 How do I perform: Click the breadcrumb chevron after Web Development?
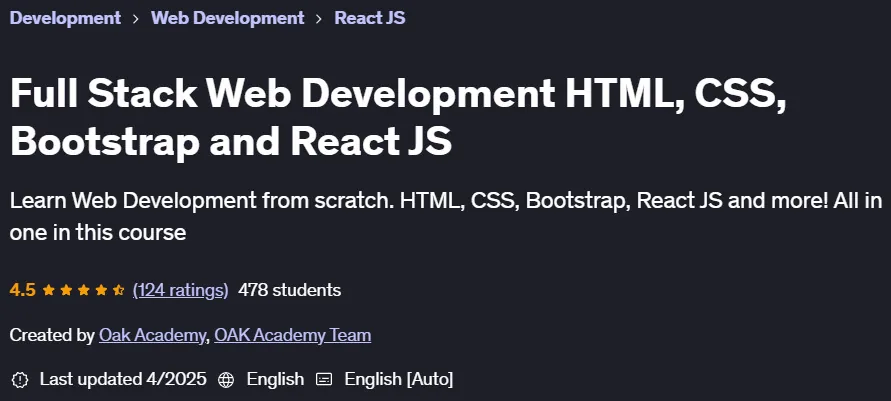(x=319, y=19)
